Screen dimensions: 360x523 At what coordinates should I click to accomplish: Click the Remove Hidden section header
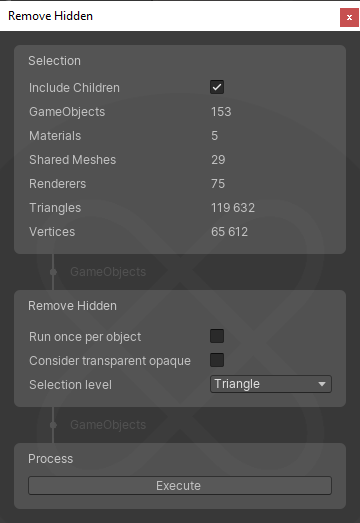pyautogui.click(x=72, y=306)
